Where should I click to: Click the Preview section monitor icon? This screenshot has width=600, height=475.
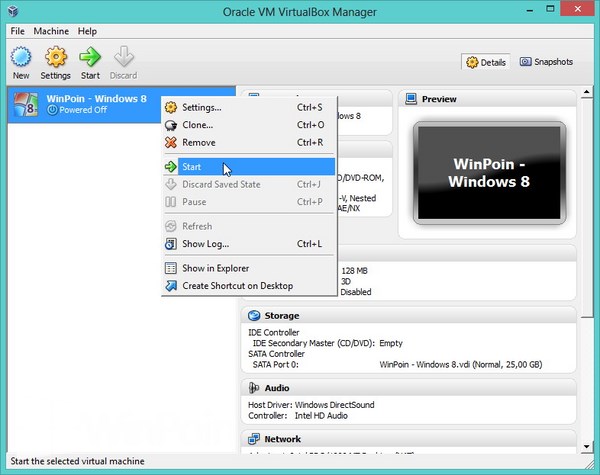click(411, 99)
